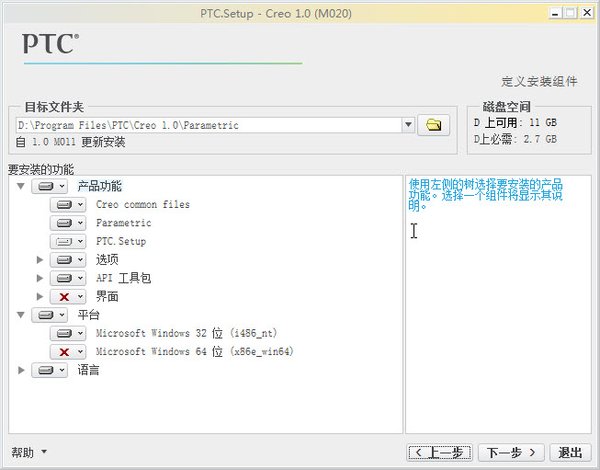Screen dimensions: 600x470
Task: Click install icon for Windows 32 位
Action: click(64, 333)
